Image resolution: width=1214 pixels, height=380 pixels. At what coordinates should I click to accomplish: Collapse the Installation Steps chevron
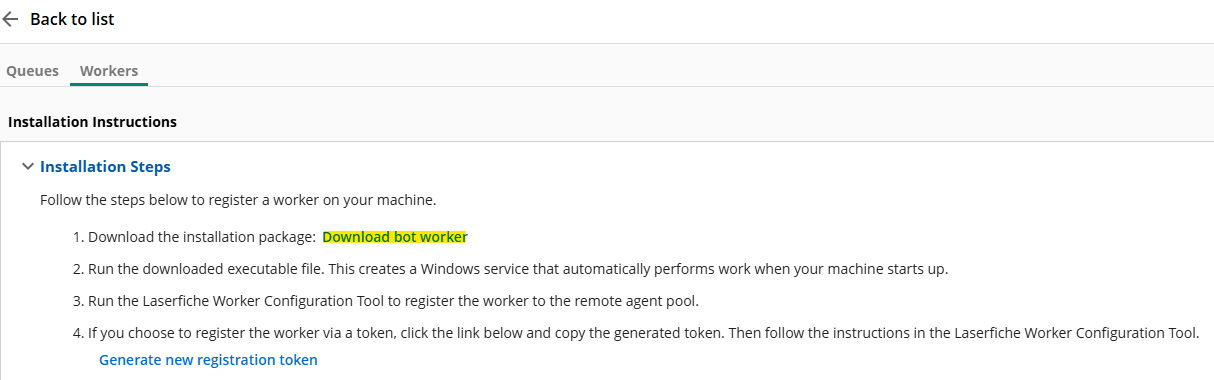point(27,167)
